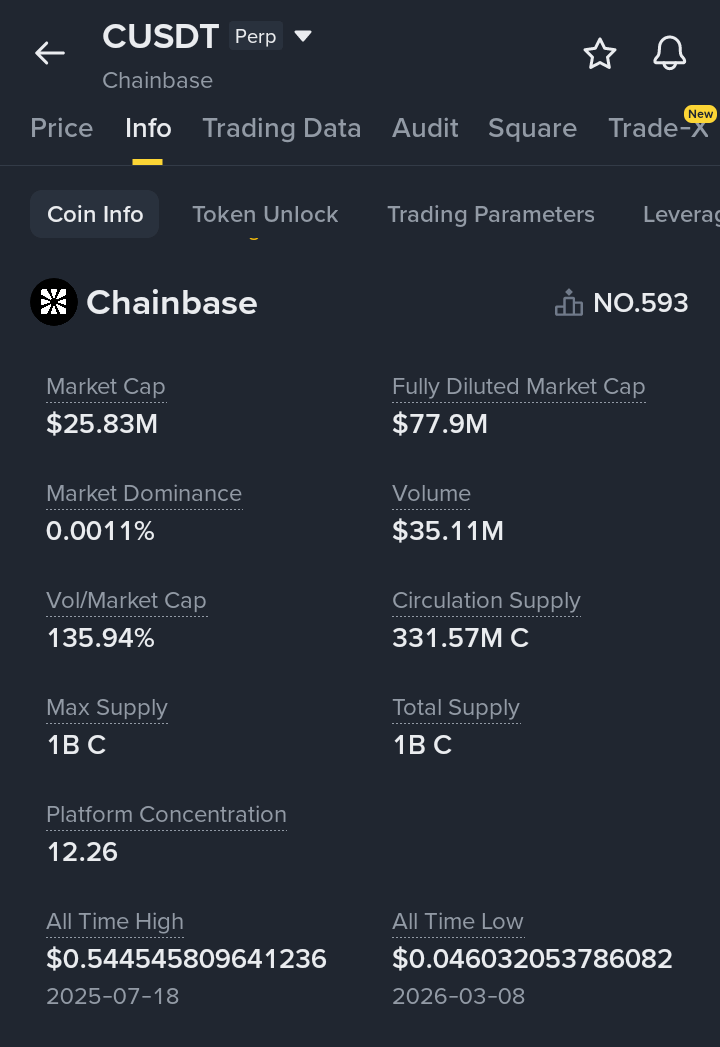720x1047 pixels.
Task: Tap the Vol/Market Cap label
Action: (126, 601)
